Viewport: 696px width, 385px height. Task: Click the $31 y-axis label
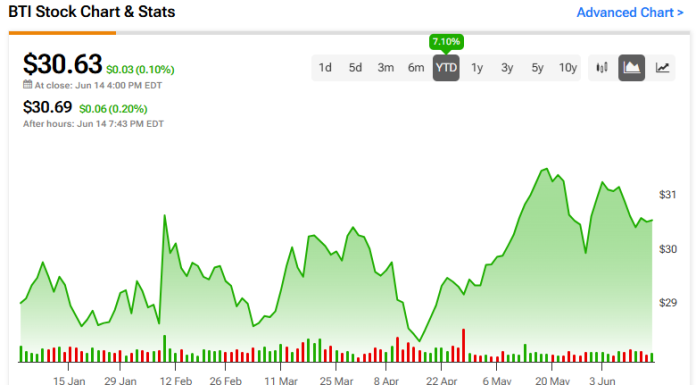668,194
